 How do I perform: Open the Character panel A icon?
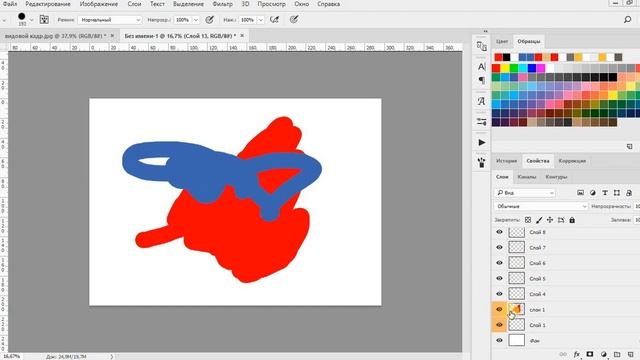(482, 67)
